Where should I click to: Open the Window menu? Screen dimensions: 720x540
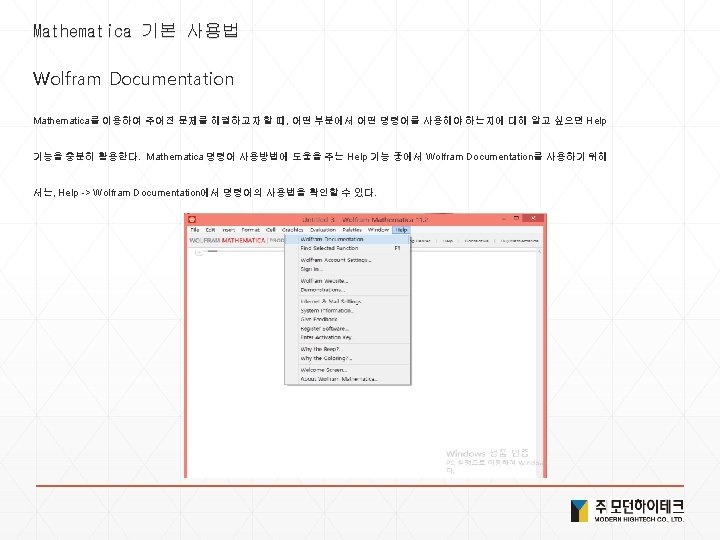coord(378,230)
